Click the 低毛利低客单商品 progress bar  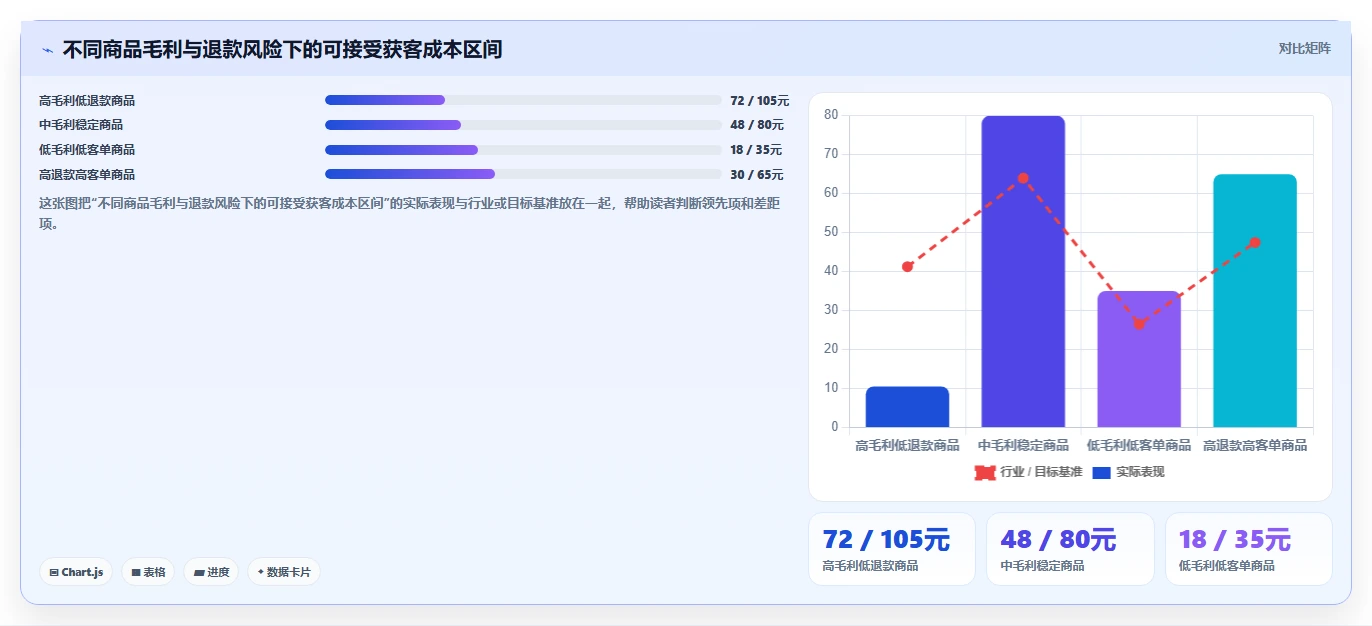[523, 150]
